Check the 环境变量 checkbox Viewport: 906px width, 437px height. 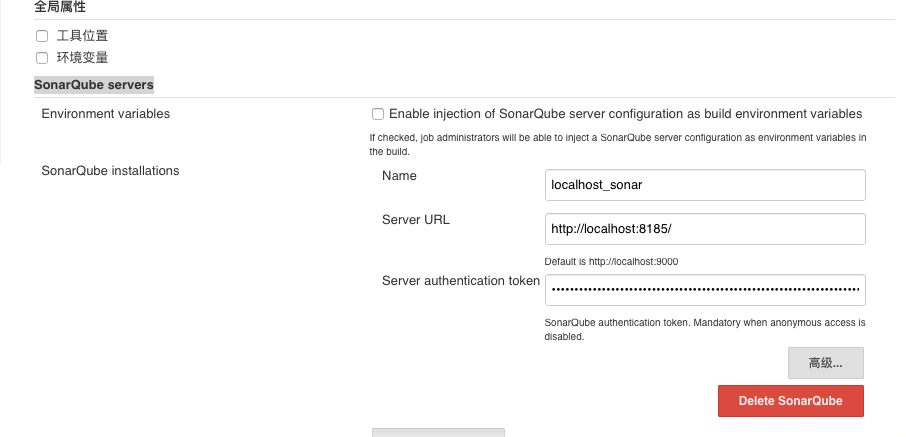pyautogui.click(x=42, y=58)
